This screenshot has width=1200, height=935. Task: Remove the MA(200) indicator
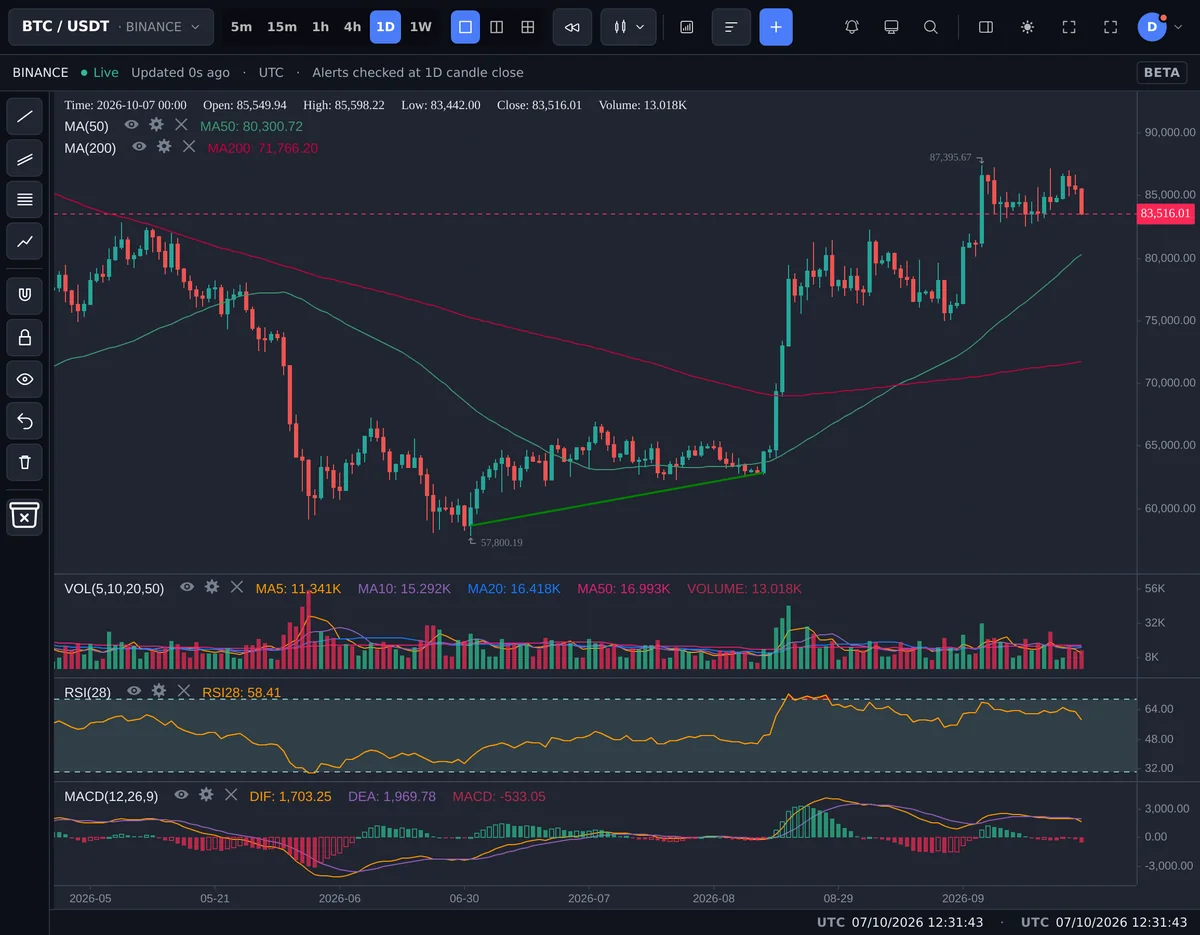189,147
